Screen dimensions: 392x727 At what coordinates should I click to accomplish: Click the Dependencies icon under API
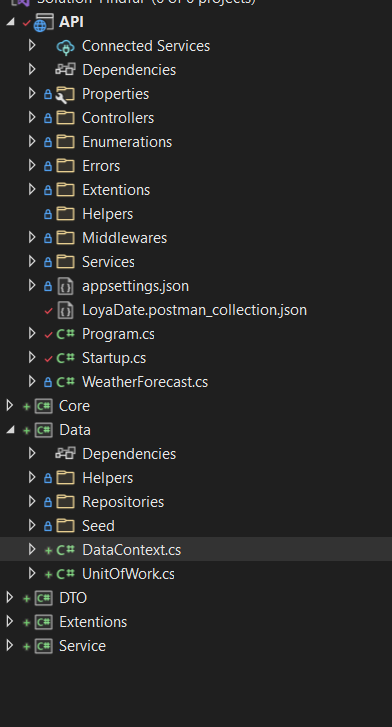click(65, 70)
